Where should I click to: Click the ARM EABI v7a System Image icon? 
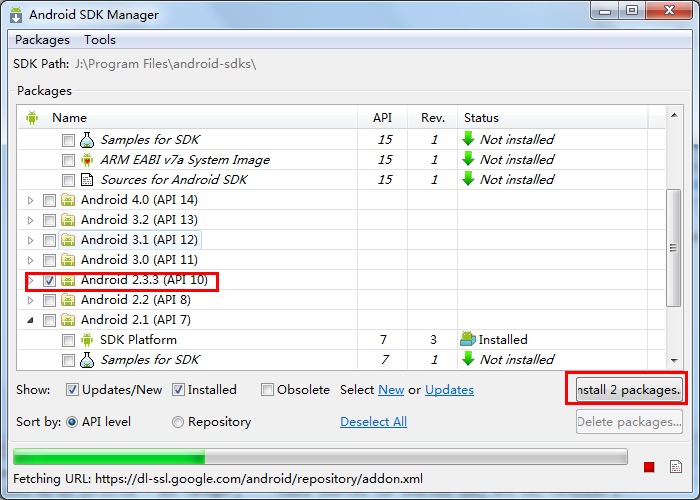(x=87, y=160)
